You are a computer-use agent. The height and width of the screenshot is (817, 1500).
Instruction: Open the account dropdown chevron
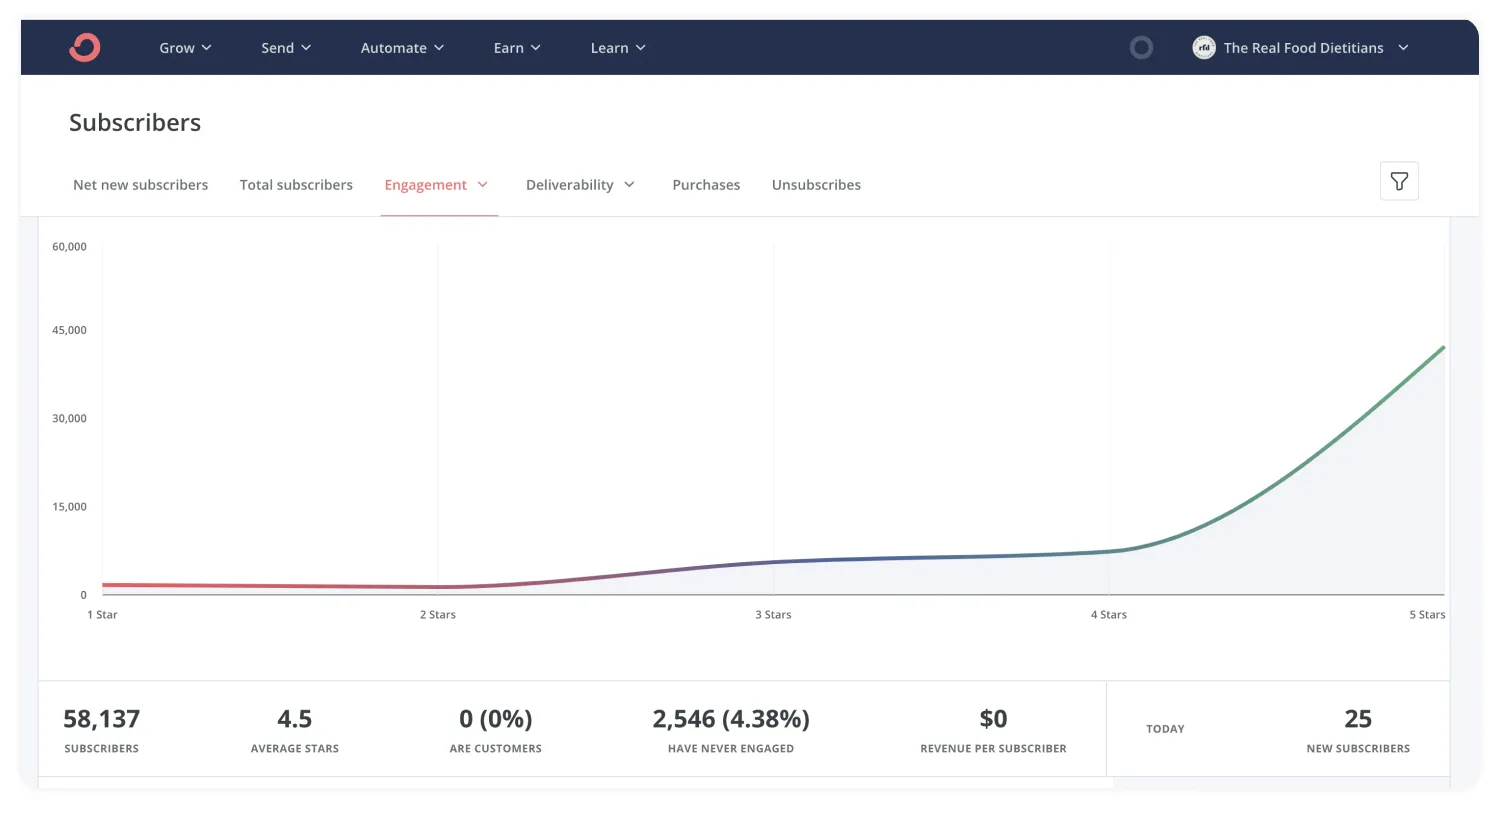tap(1403, 48)
